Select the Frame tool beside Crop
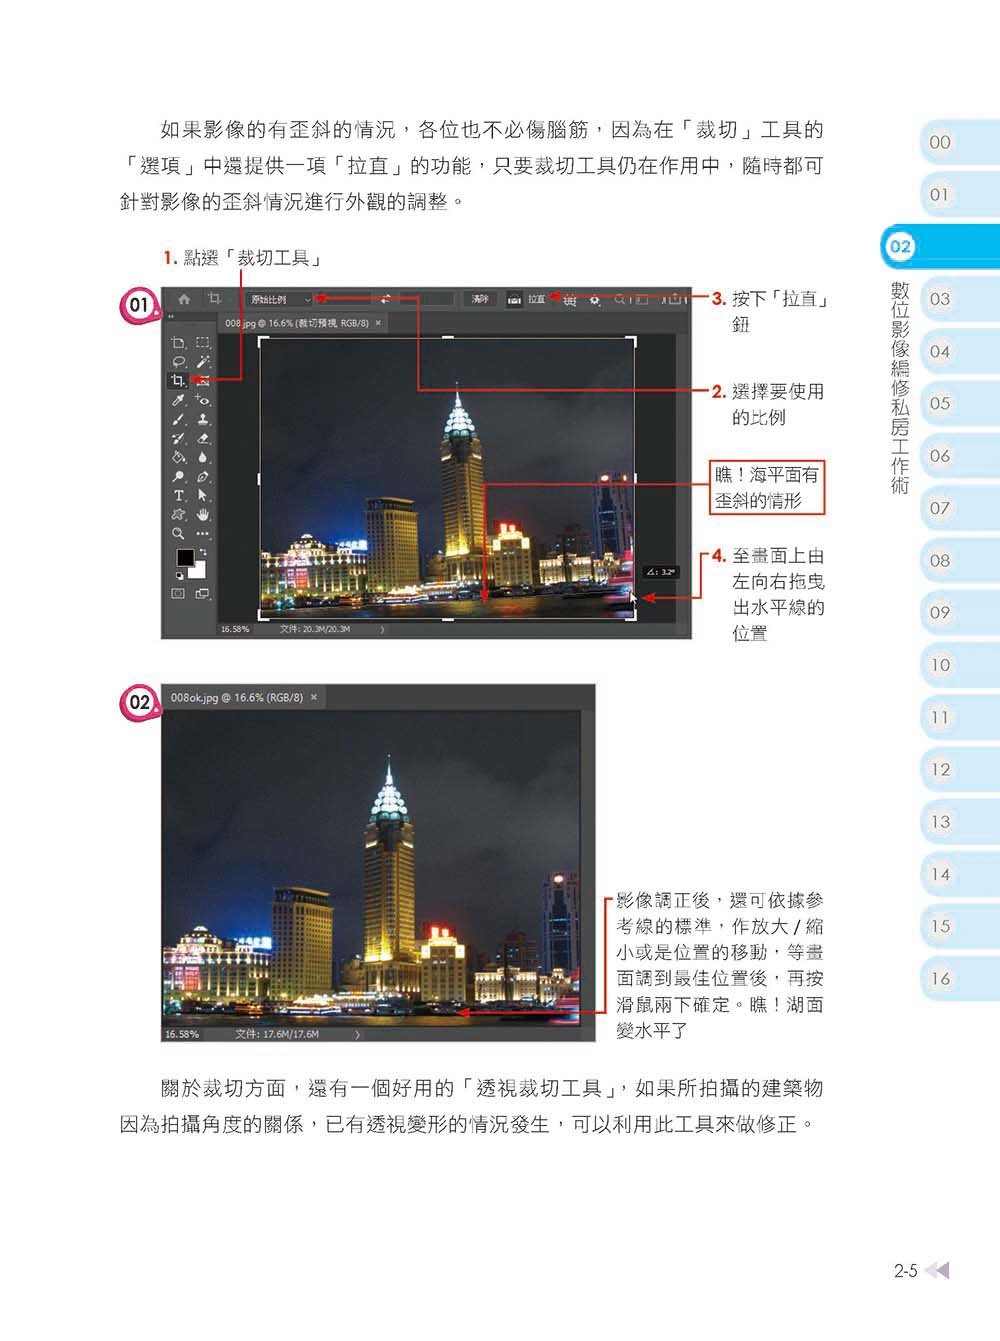Screen dimensions: 1000x1341 click(x=203, y=380)
